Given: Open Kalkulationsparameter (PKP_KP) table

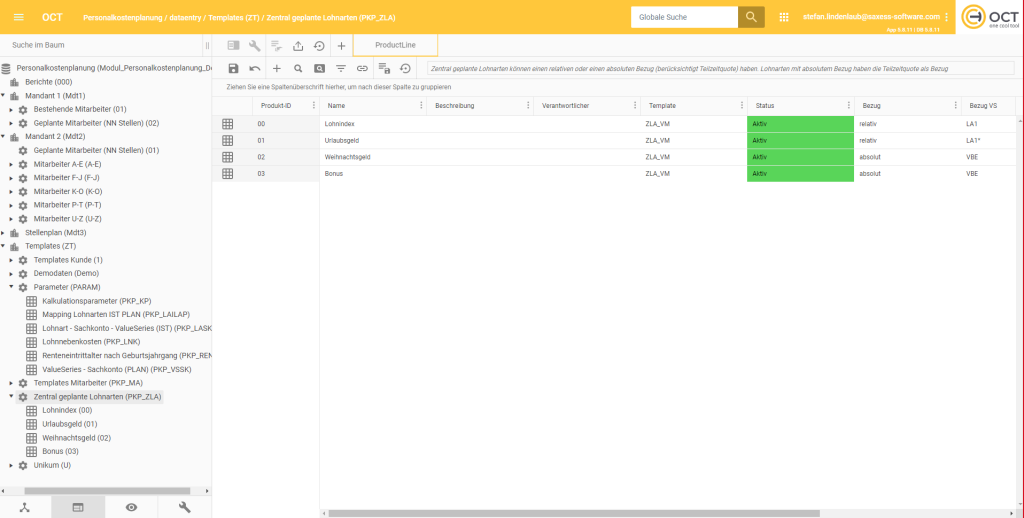Looking at the screenshot, I should click(97, 301).
